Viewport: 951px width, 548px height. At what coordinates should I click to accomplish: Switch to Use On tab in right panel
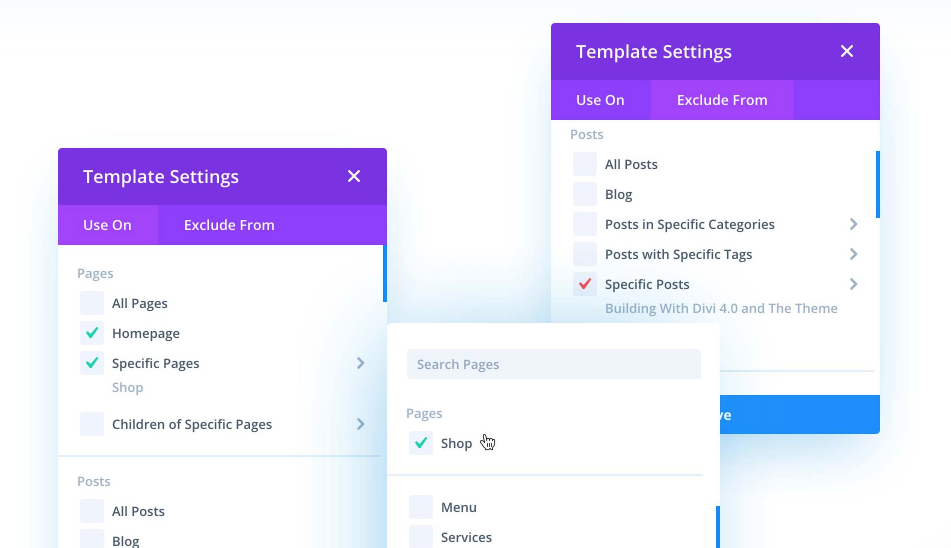click(x=600, y=100)
